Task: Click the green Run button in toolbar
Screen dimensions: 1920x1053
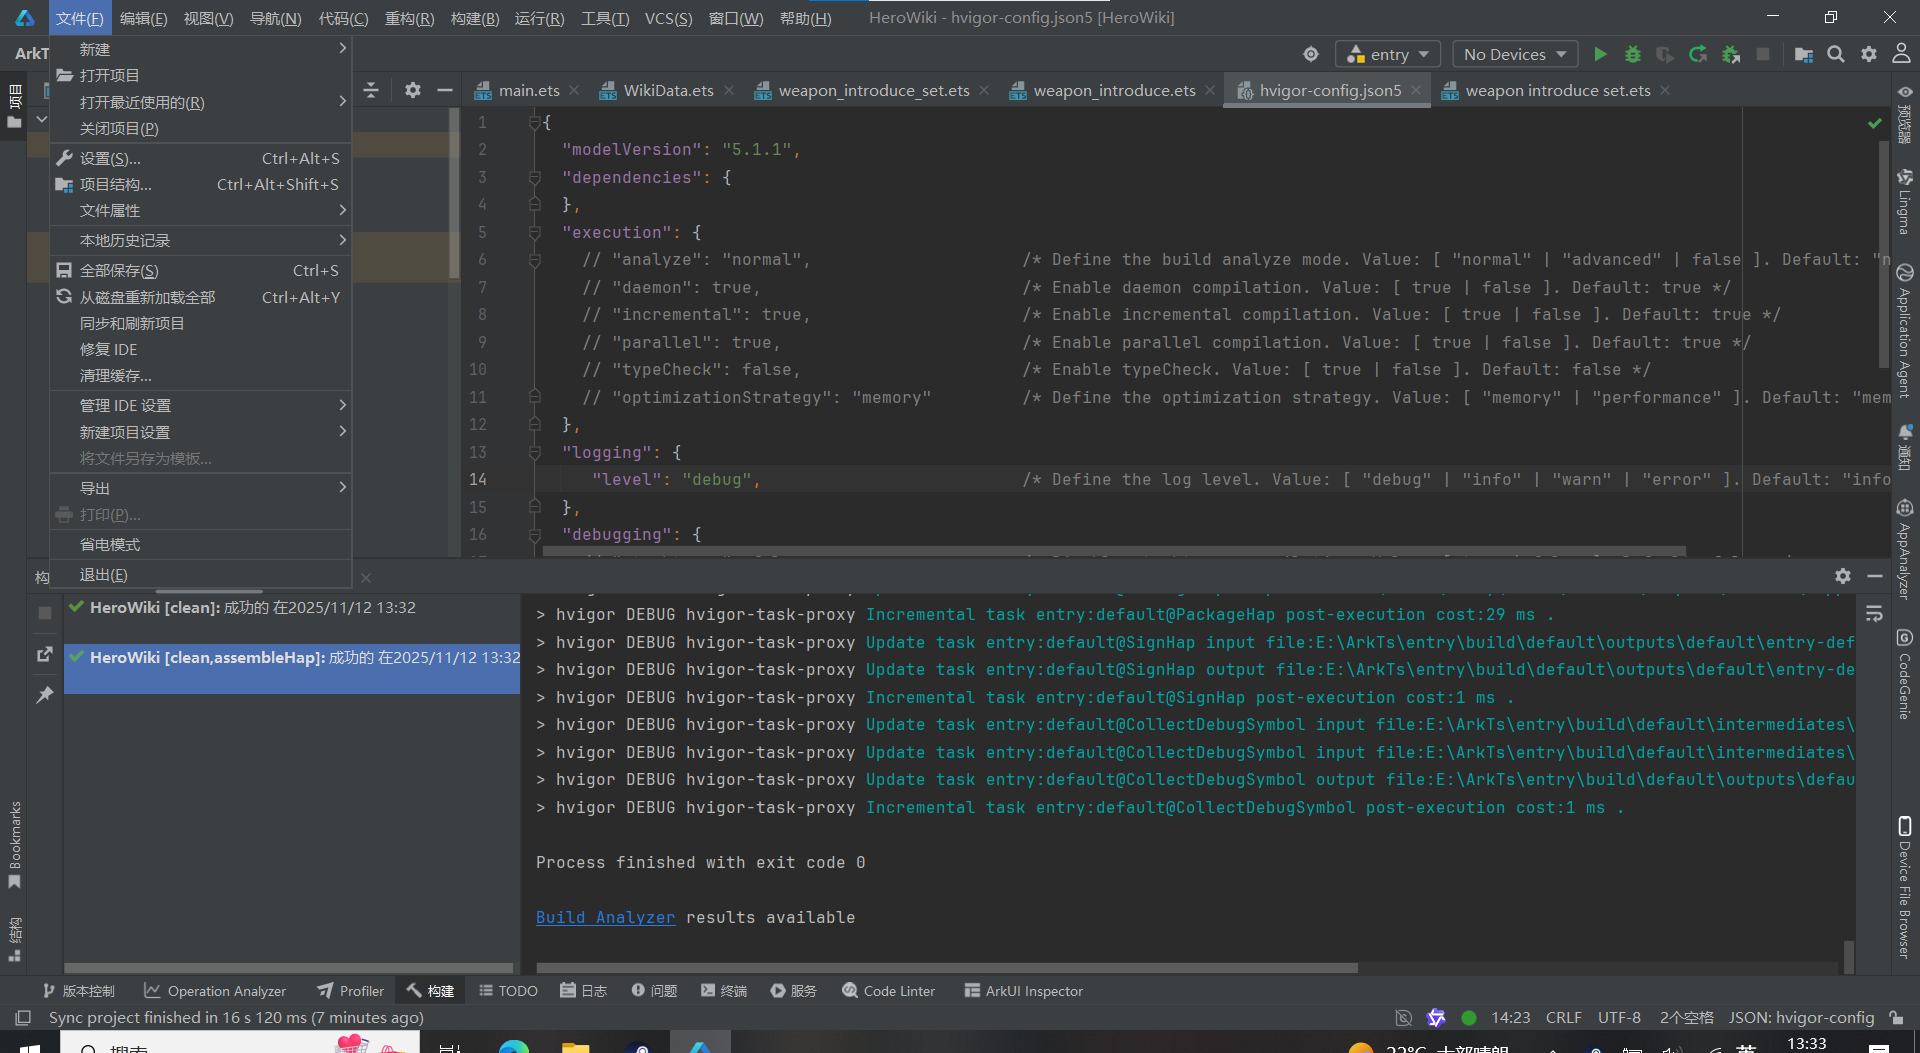Action: (x=1600, y=54)
